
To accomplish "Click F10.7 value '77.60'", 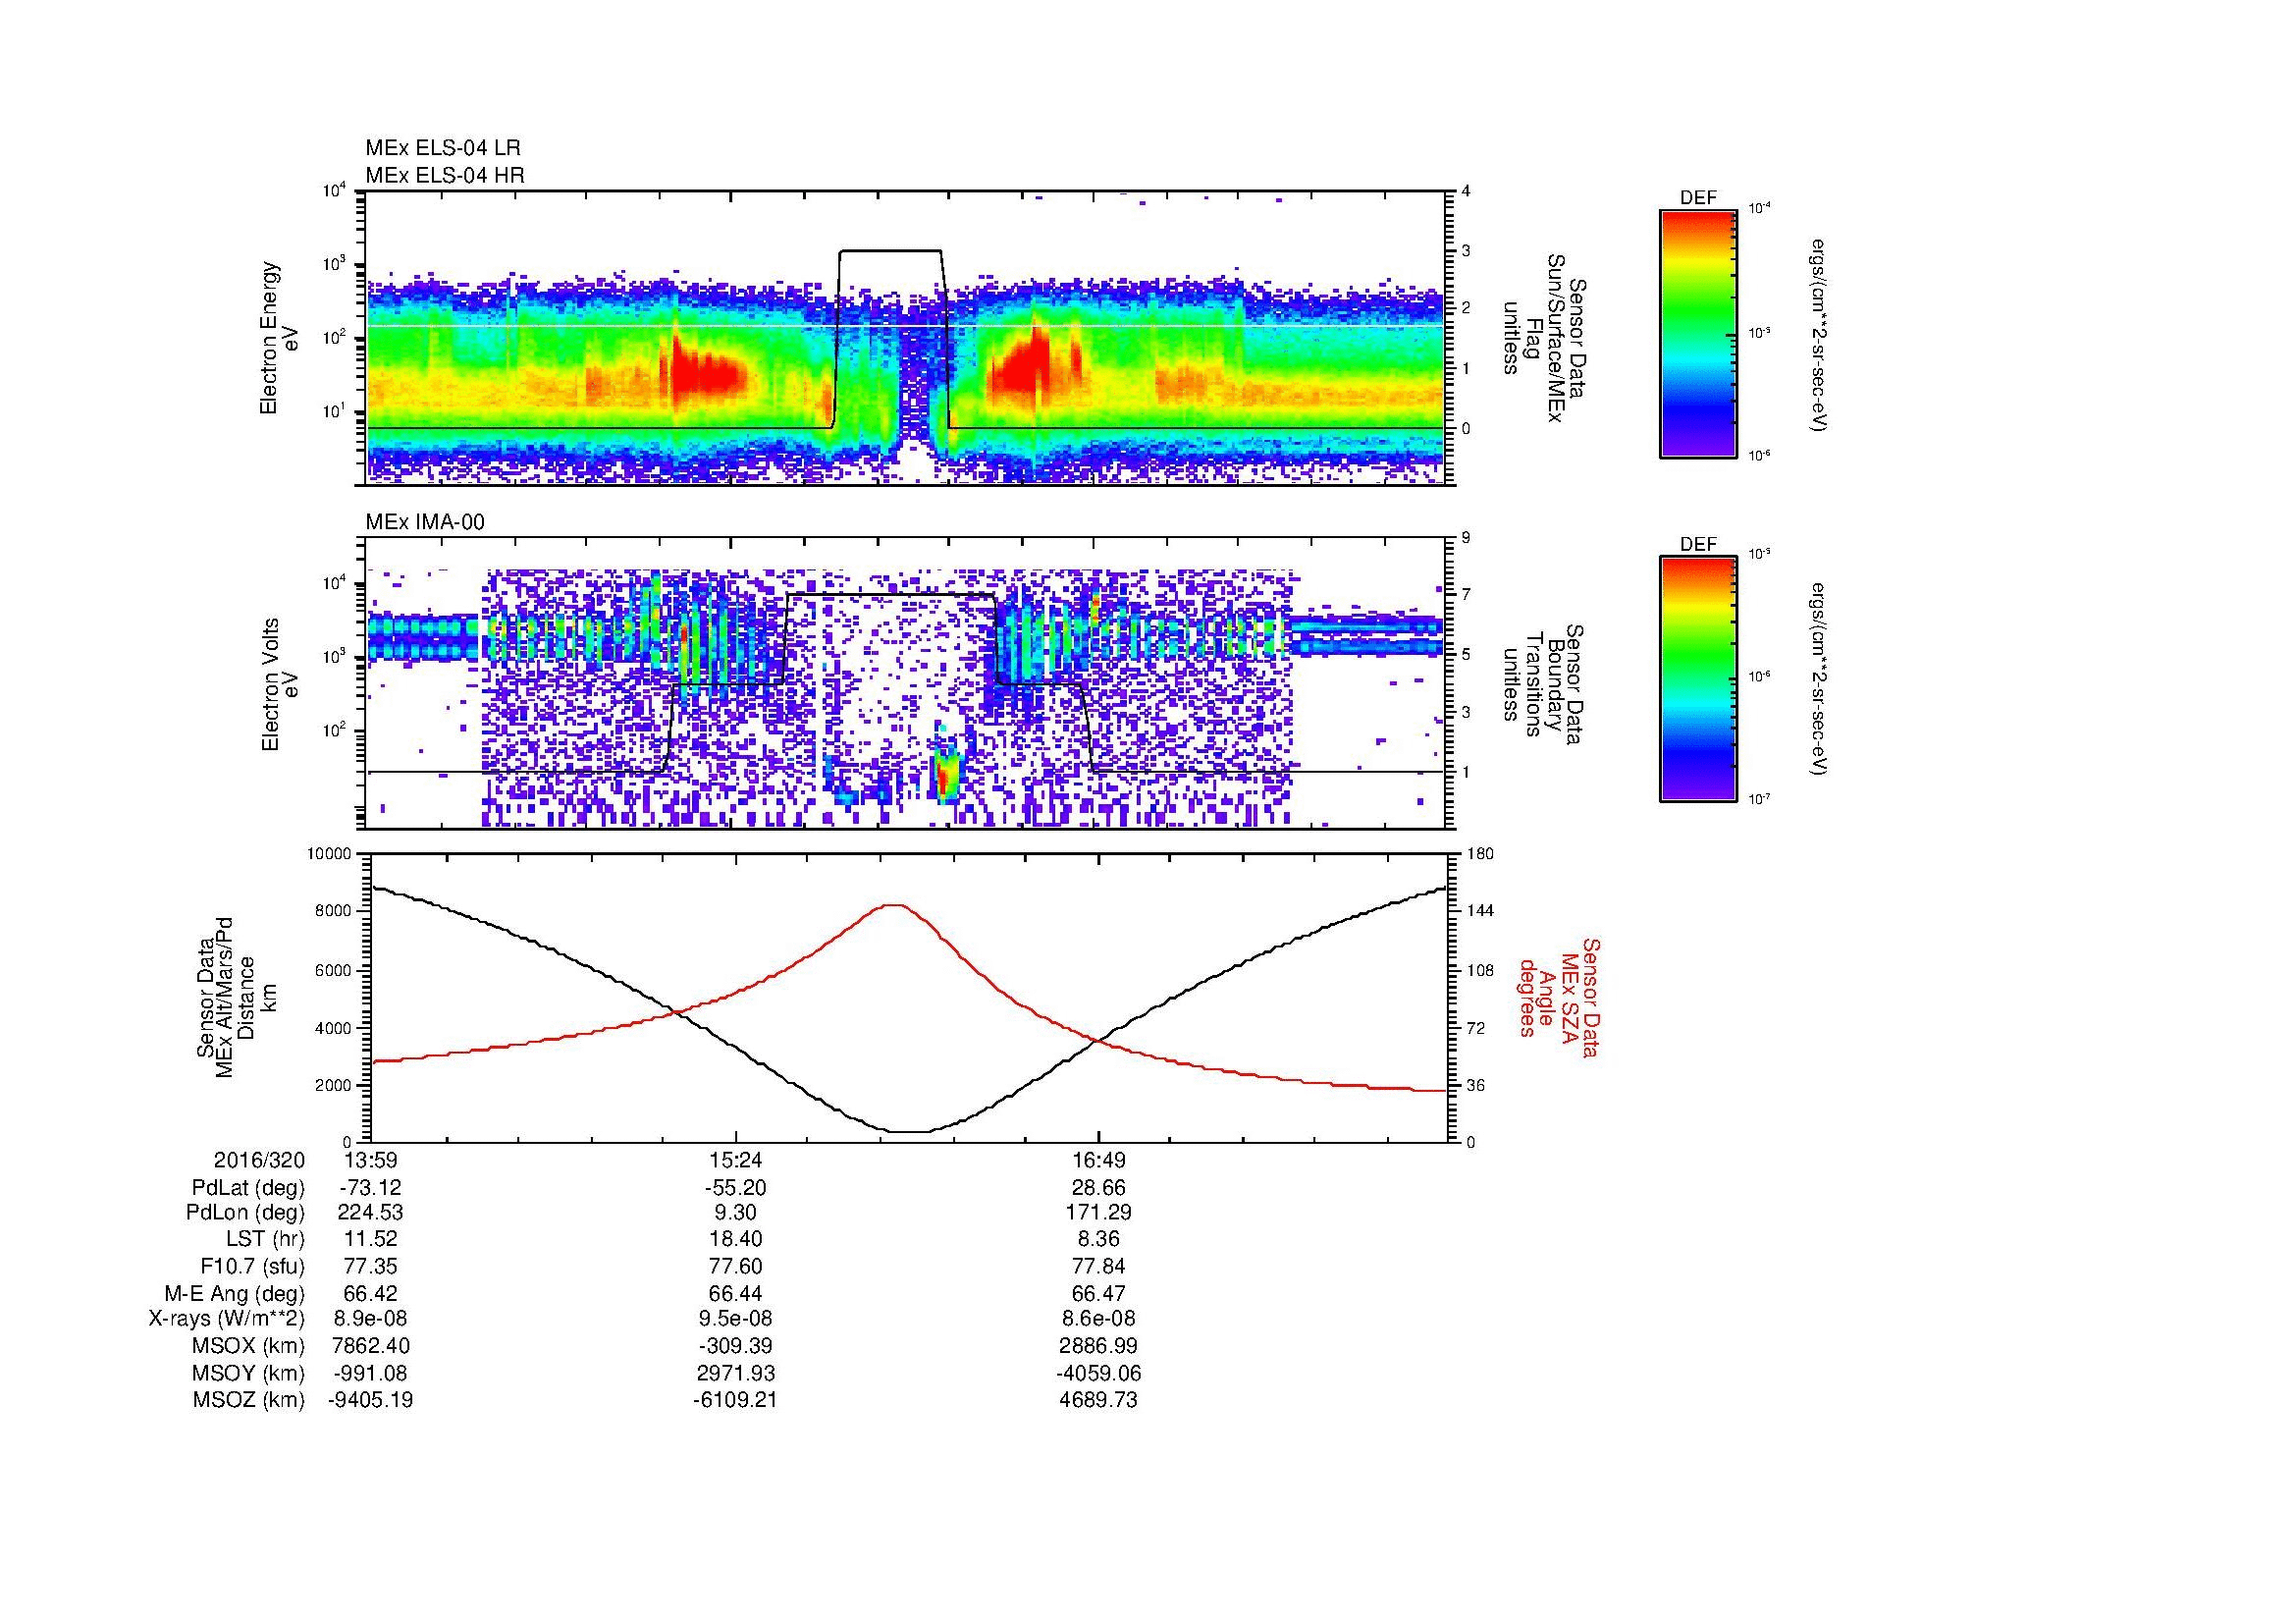I will (735, 1267).
